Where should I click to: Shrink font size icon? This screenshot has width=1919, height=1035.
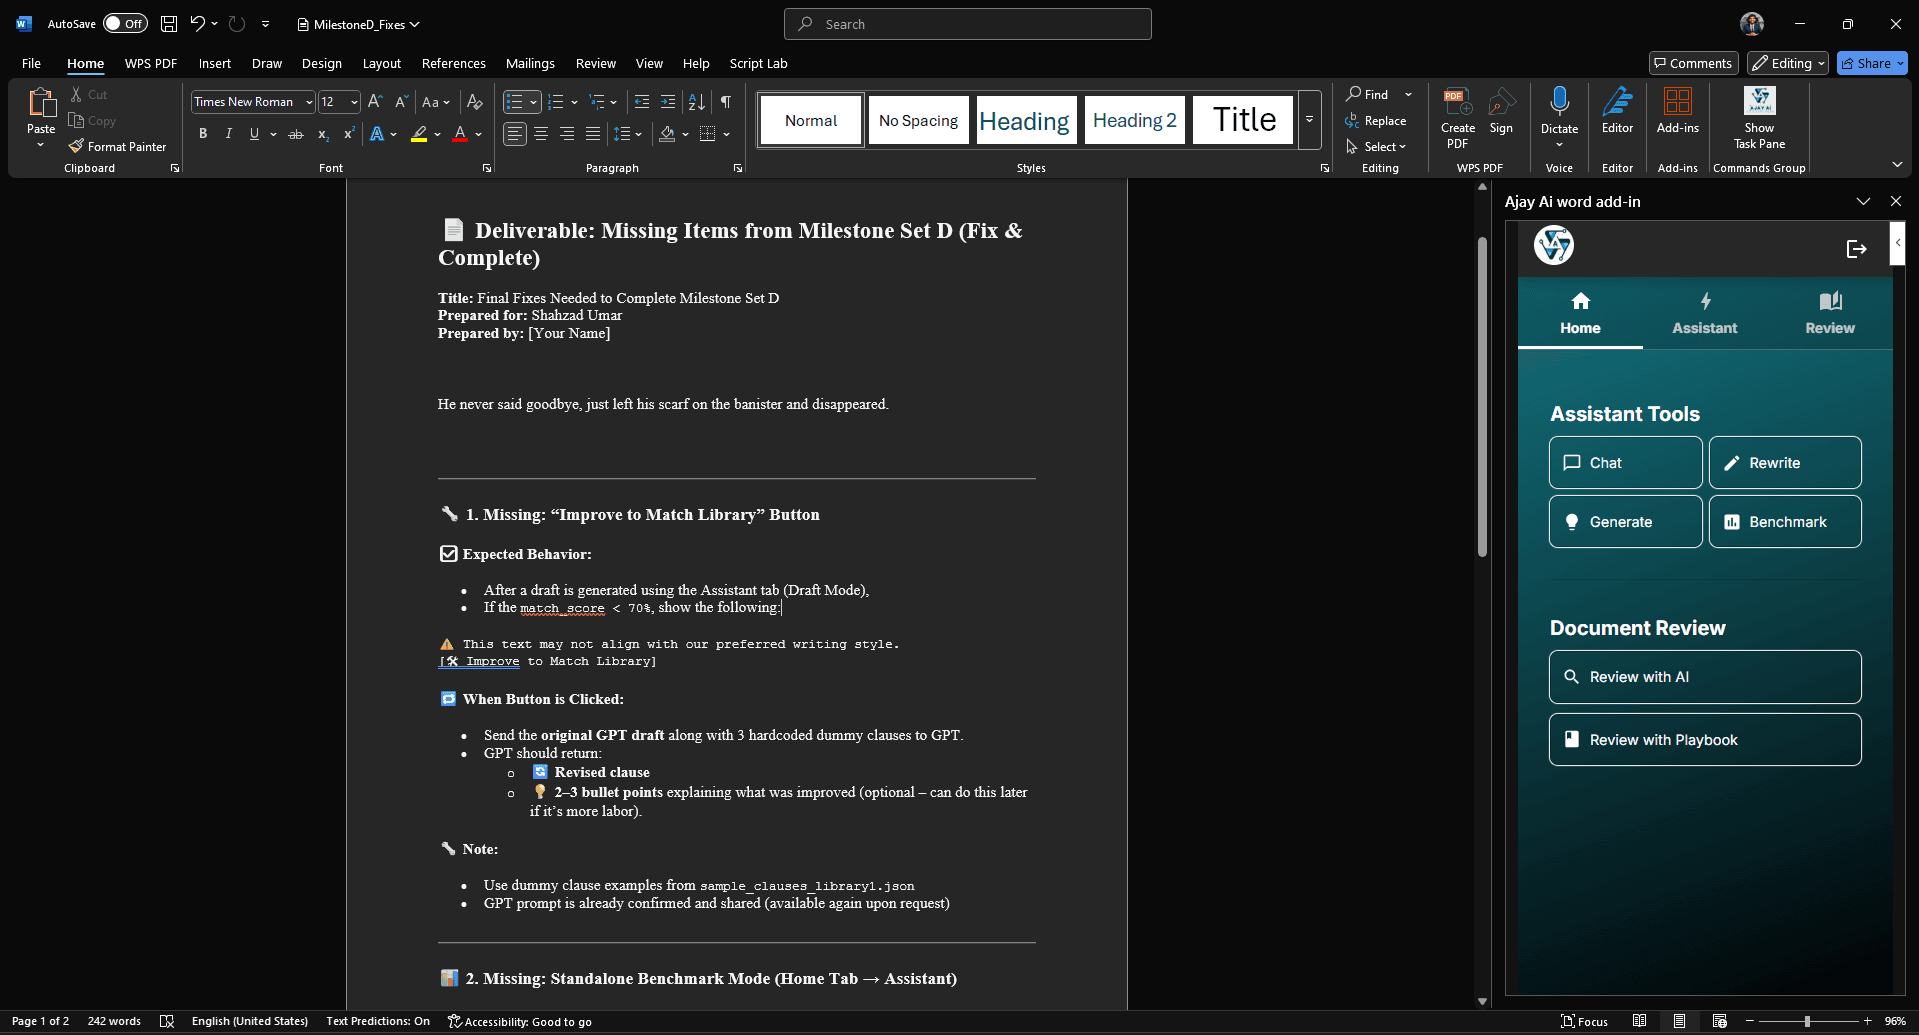coord(401,101)
